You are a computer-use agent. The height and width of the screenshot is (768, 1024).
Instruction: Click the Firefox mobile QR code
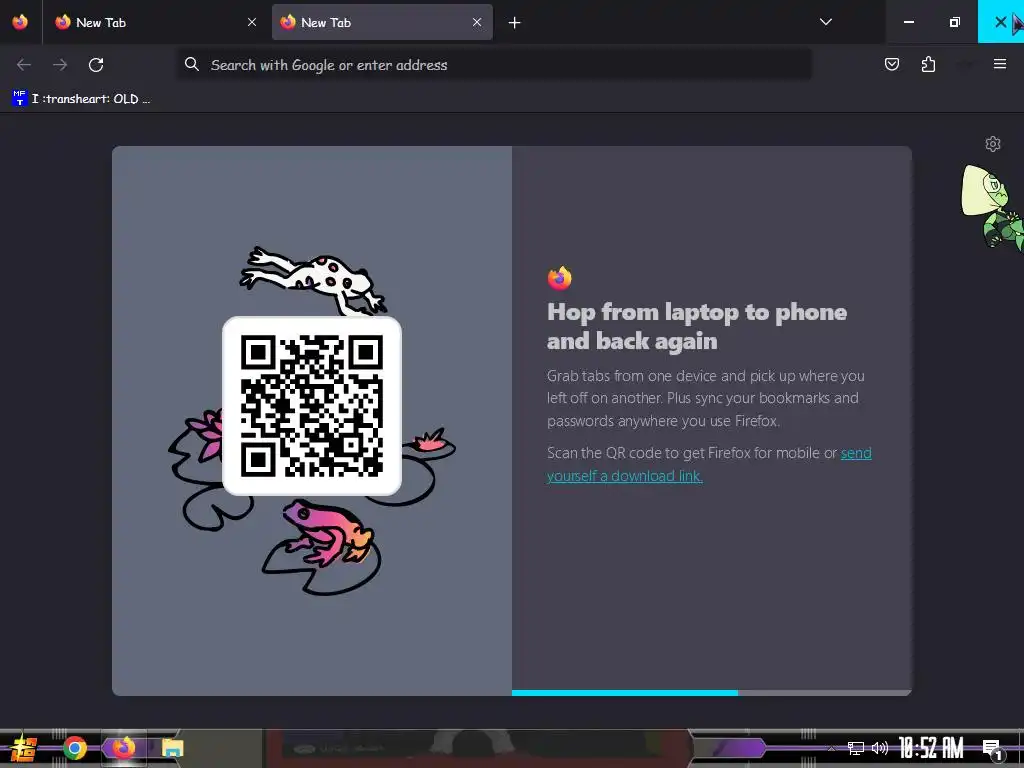(312, 406)
